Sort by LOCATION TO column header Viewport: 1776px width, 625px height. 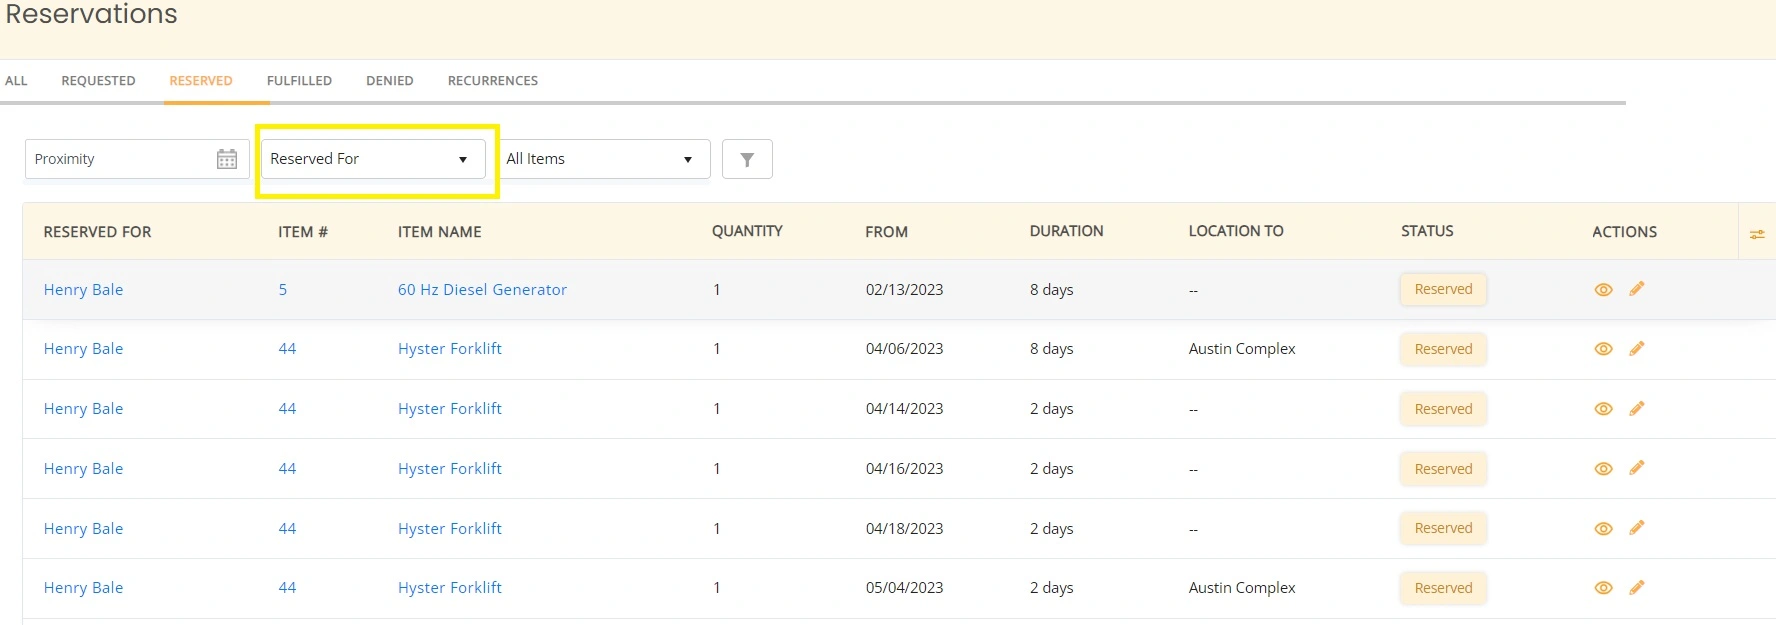[1236, 231]
